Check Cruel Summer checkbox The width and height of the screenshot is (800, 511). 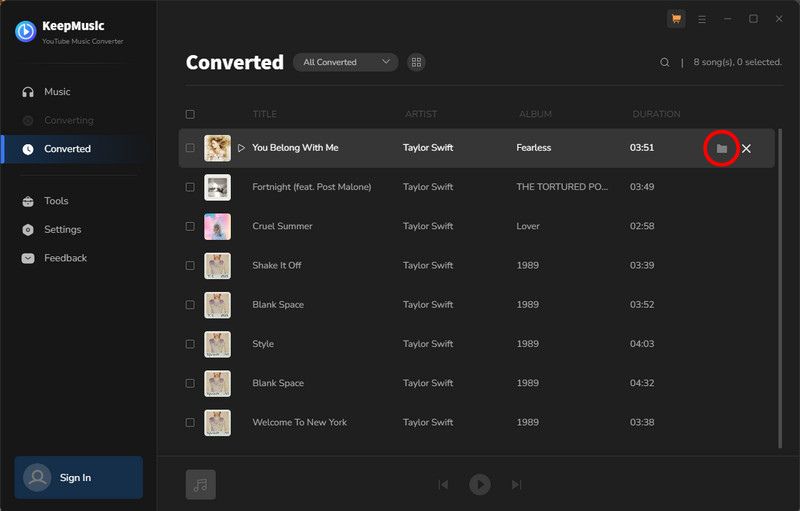[x=190, y=226]
